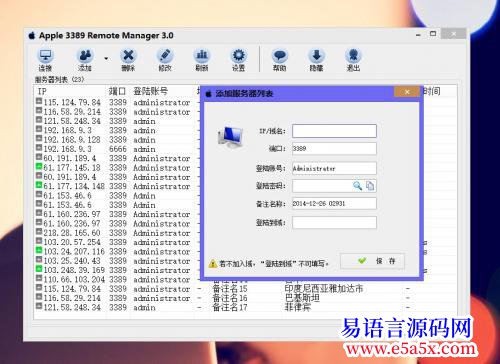Click the gray status icon for 110.66.103.204
500x364 pixels.
[39, 278]
